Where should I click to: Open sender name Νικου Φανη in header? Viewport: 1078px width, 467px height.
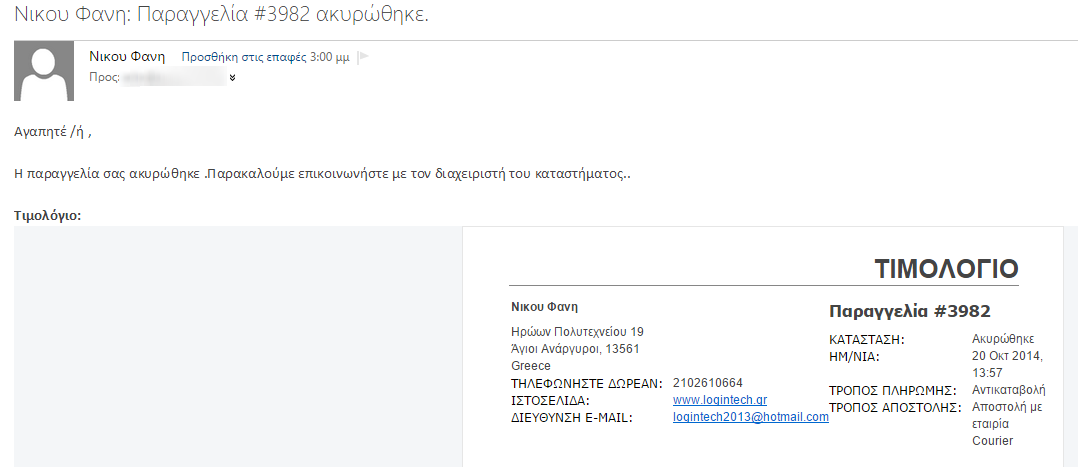coord(127,57)
